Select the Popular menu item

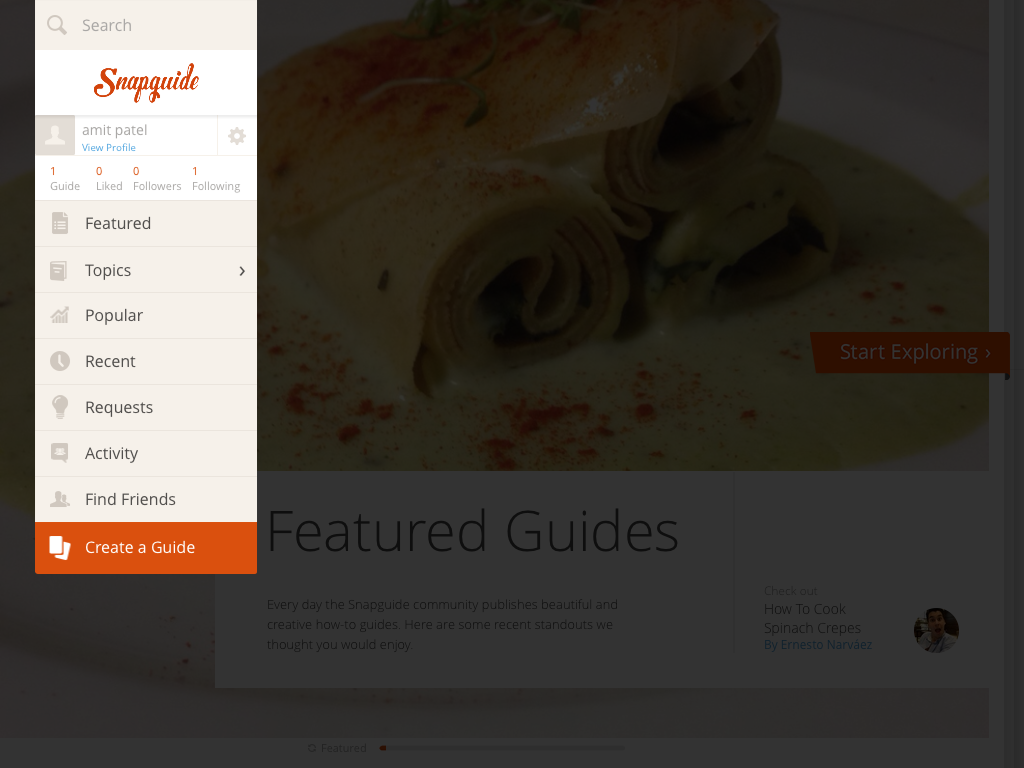[146, 315]
